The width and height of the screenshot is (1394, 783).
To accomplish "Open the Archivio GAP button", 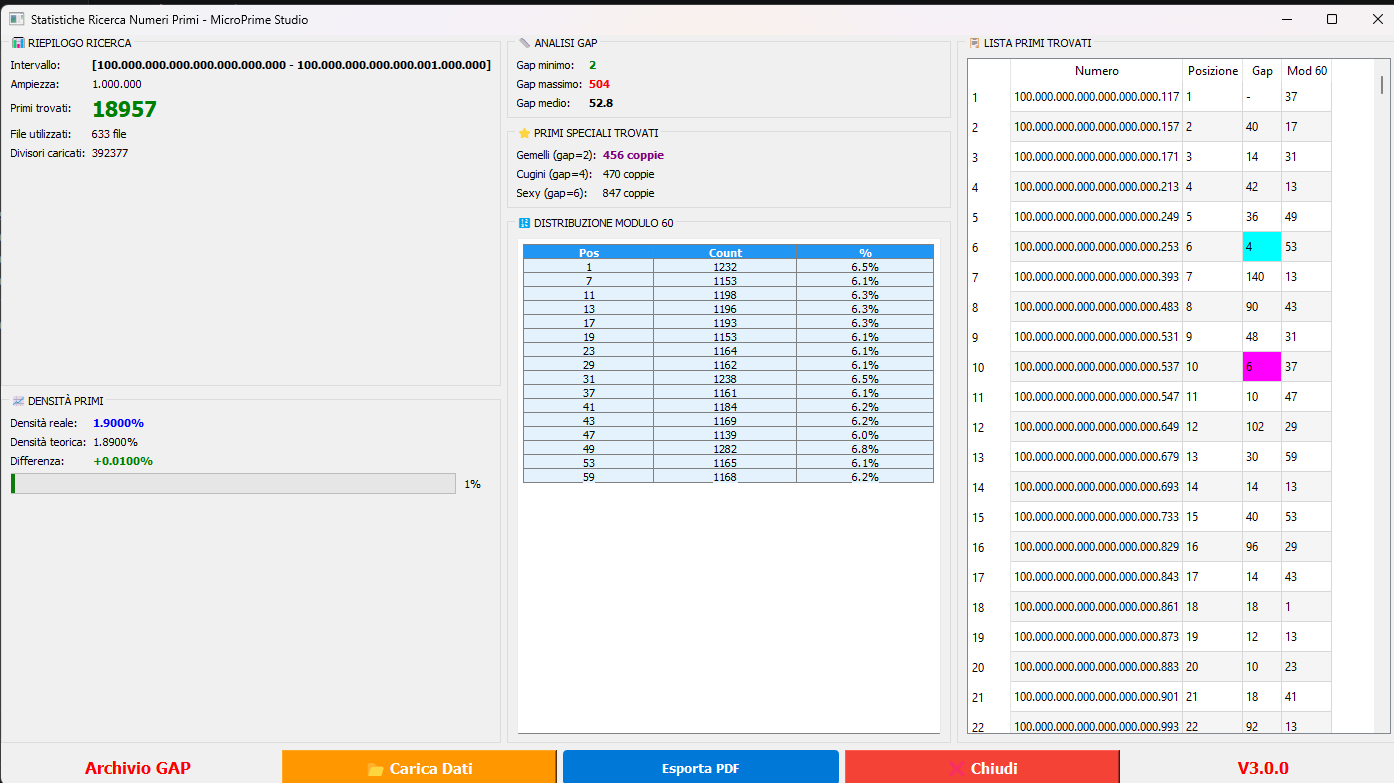I will (x=138, y=768).
